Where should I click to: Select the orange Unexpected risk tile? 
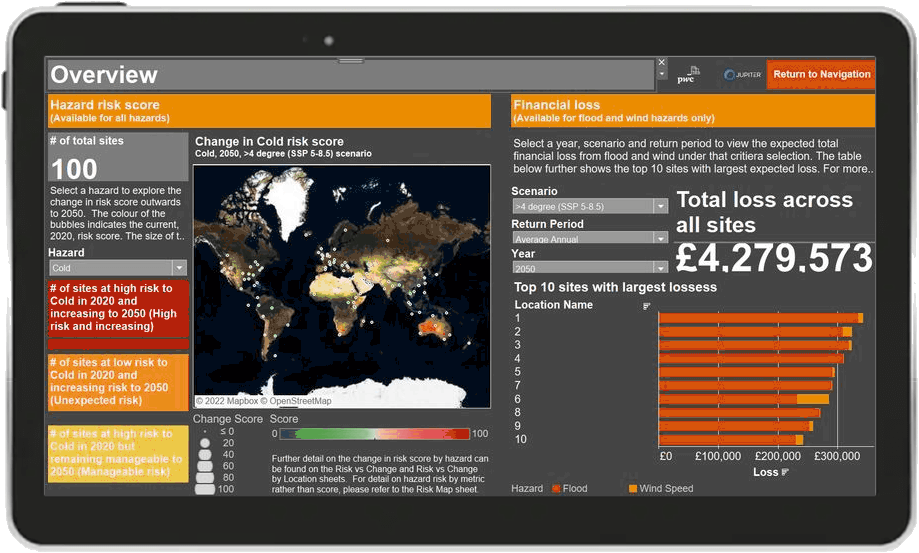117,382
